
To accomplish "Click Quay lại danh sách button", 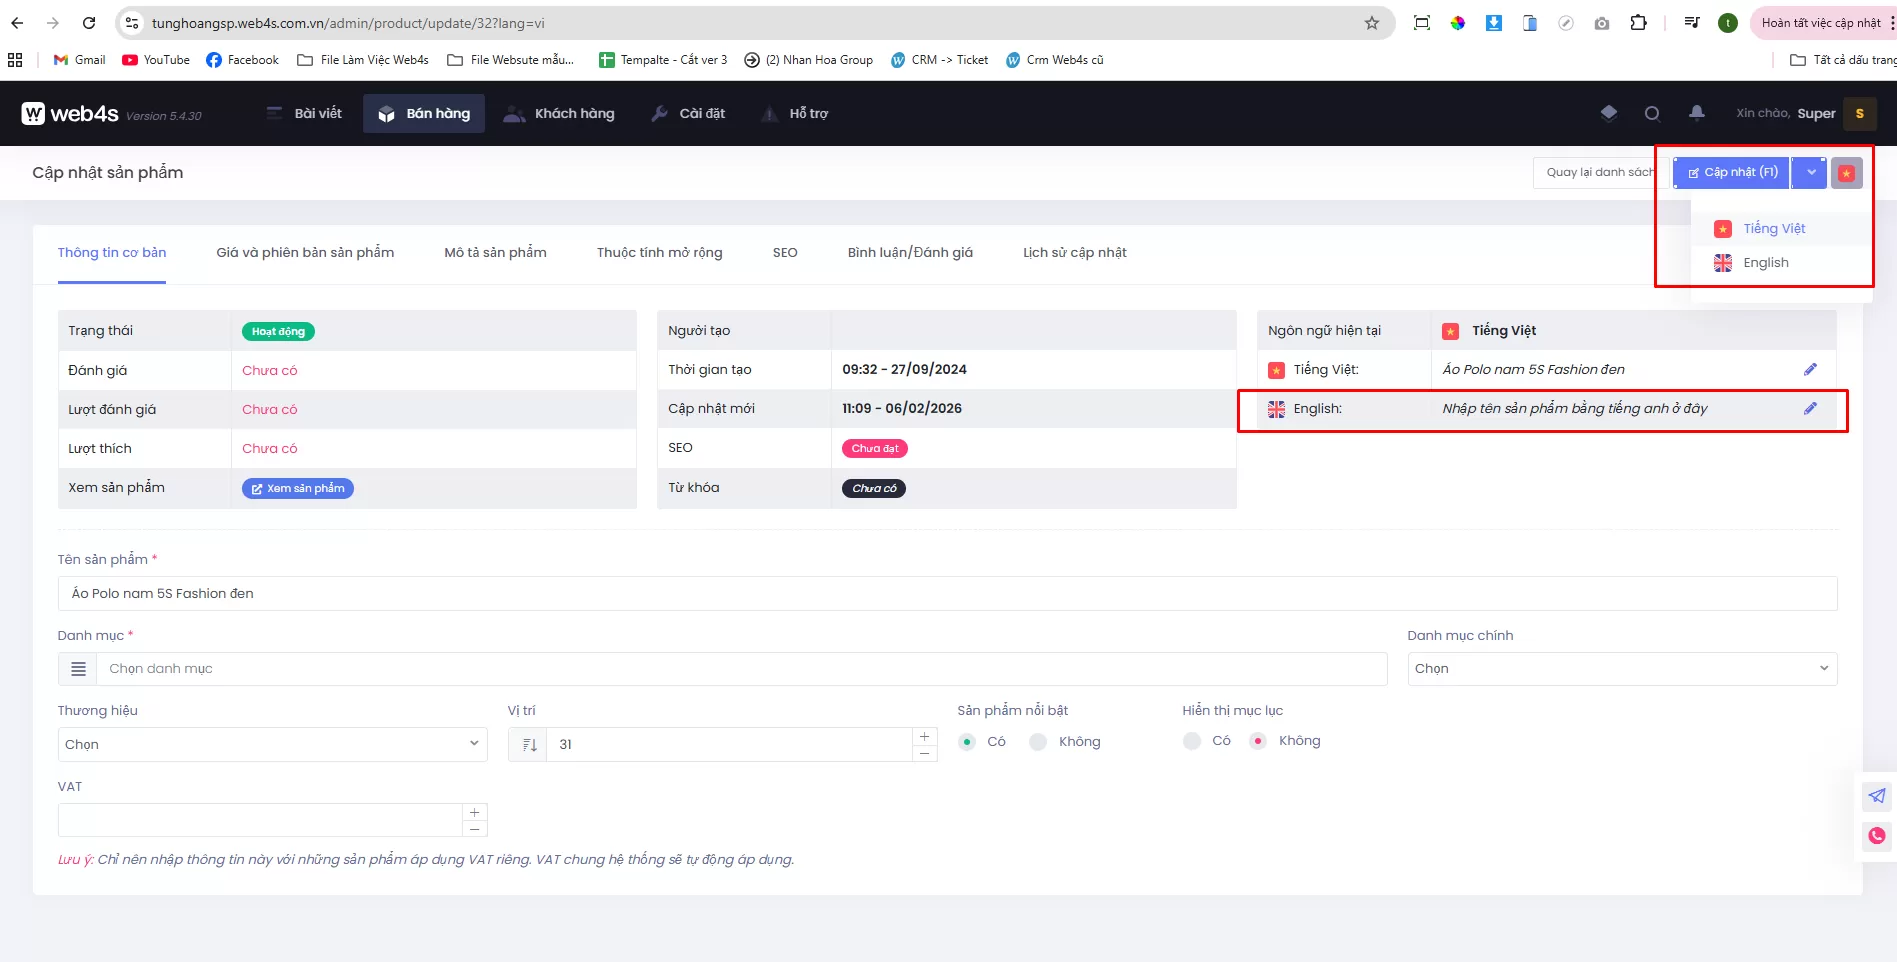I will point(1598,172).
